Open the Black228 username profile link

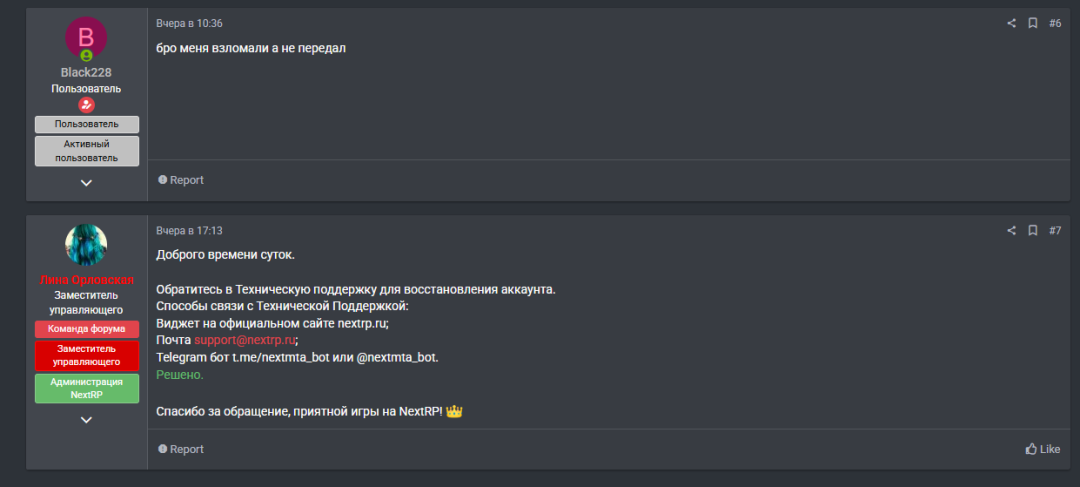pos(86,72)
